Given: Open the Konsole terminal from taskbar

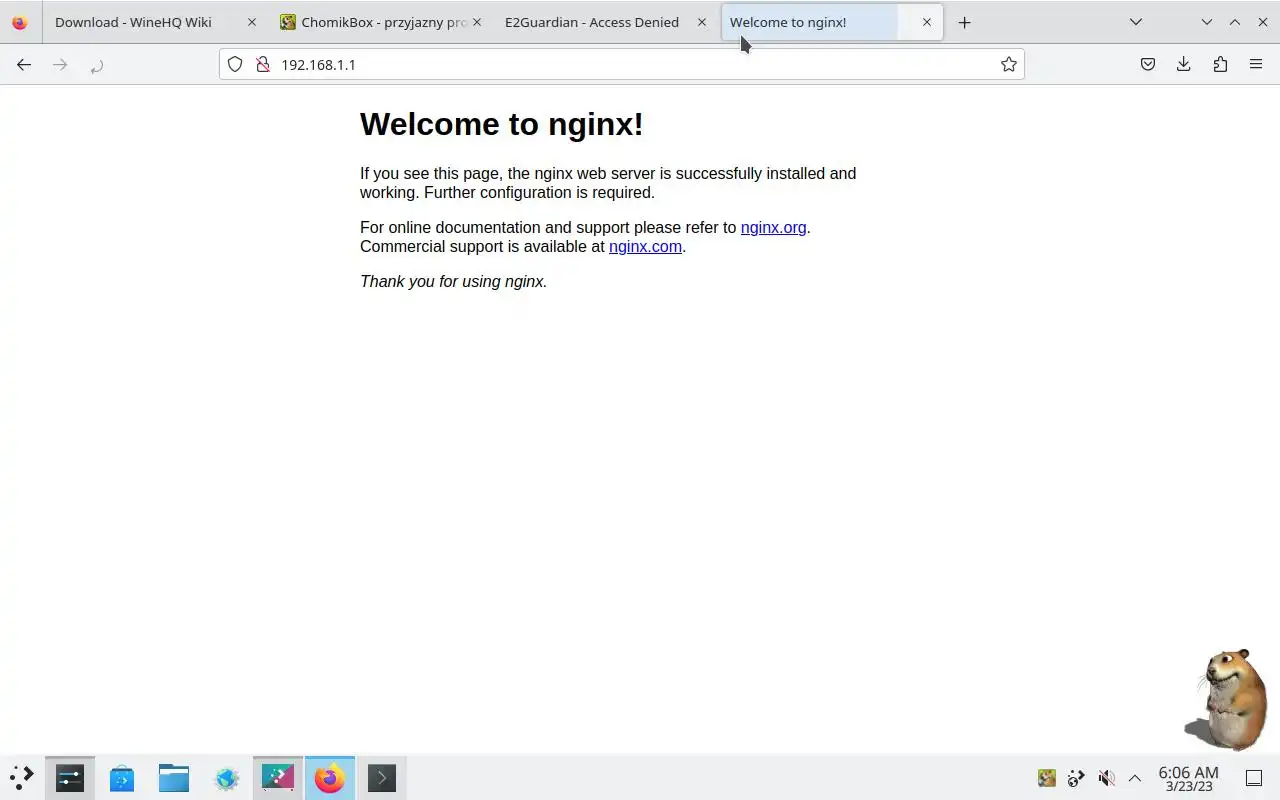Looking at the screenshot, I should [x=382, y=778].
